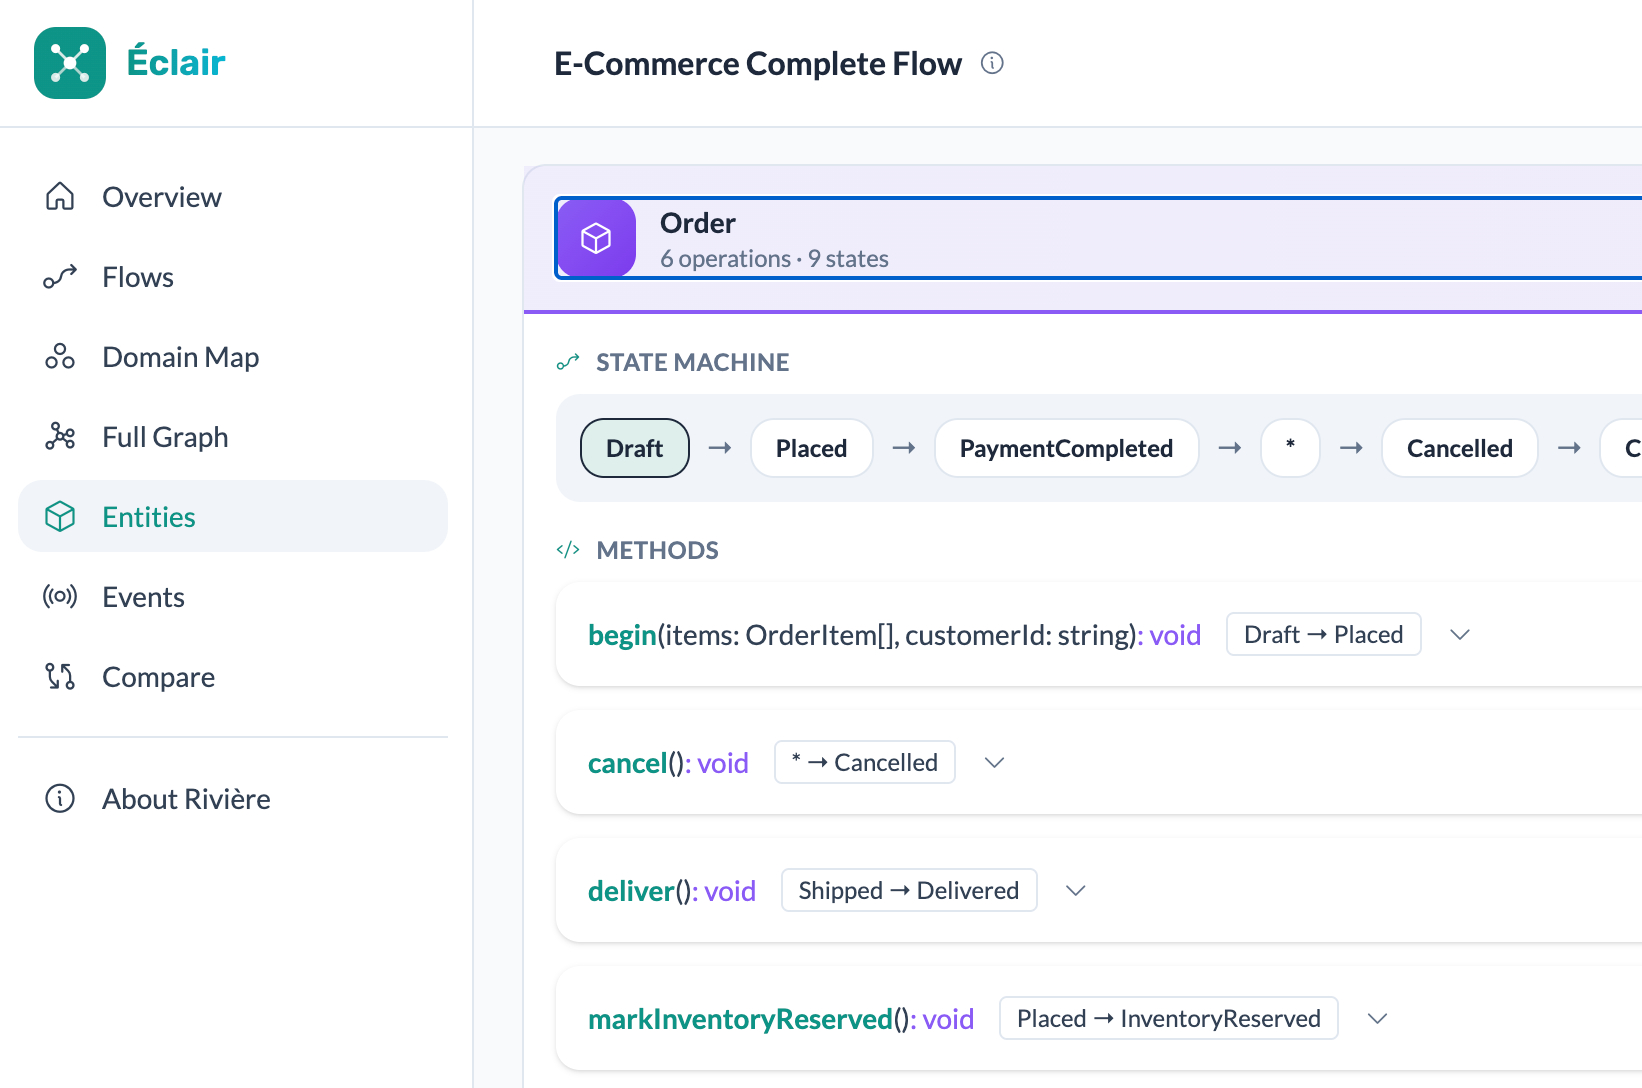This screenshot has height=1088, width=1642.
Task: Expand the deliver method chevron
Action: tap(1076, 891)
